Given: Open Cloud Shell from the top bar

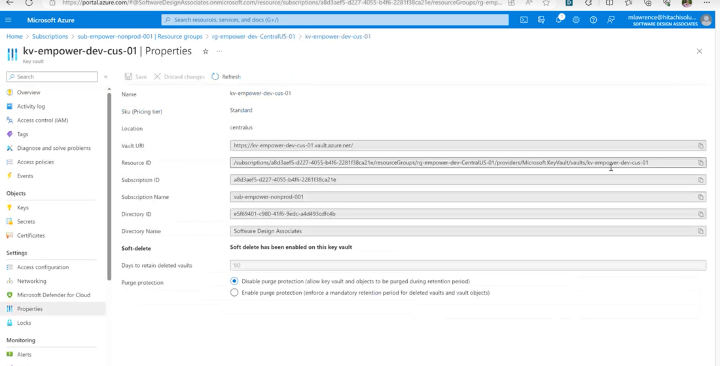Looking at the screenshot, I should coord(524,20).
